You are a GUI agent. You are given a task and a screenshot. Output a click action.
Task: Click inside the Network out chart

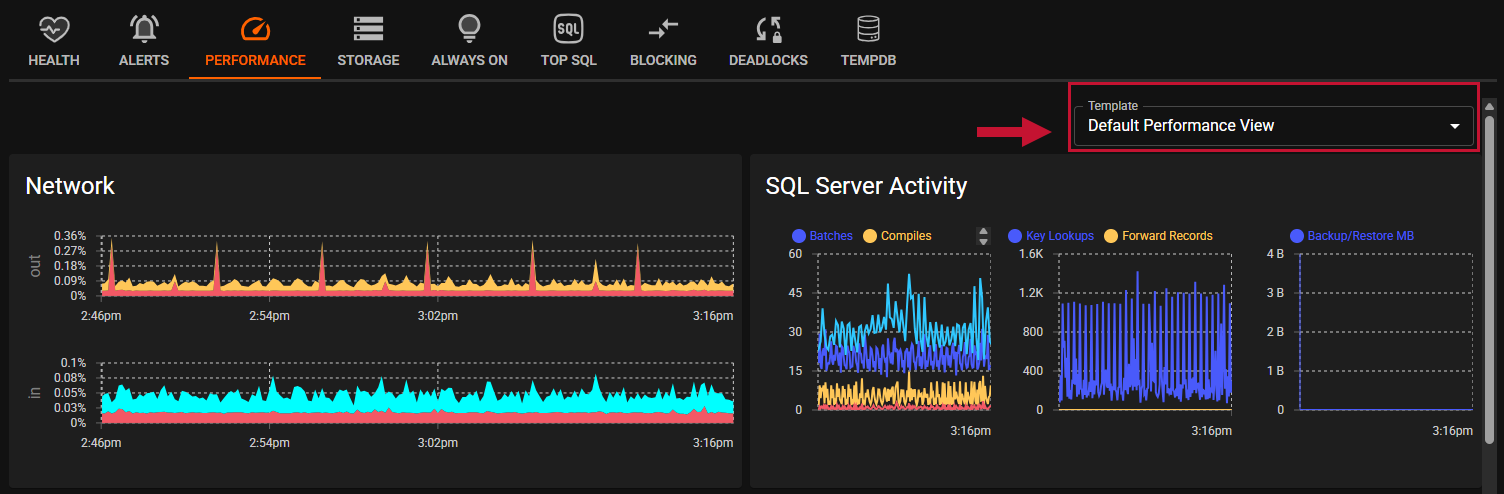coord(417,267)
